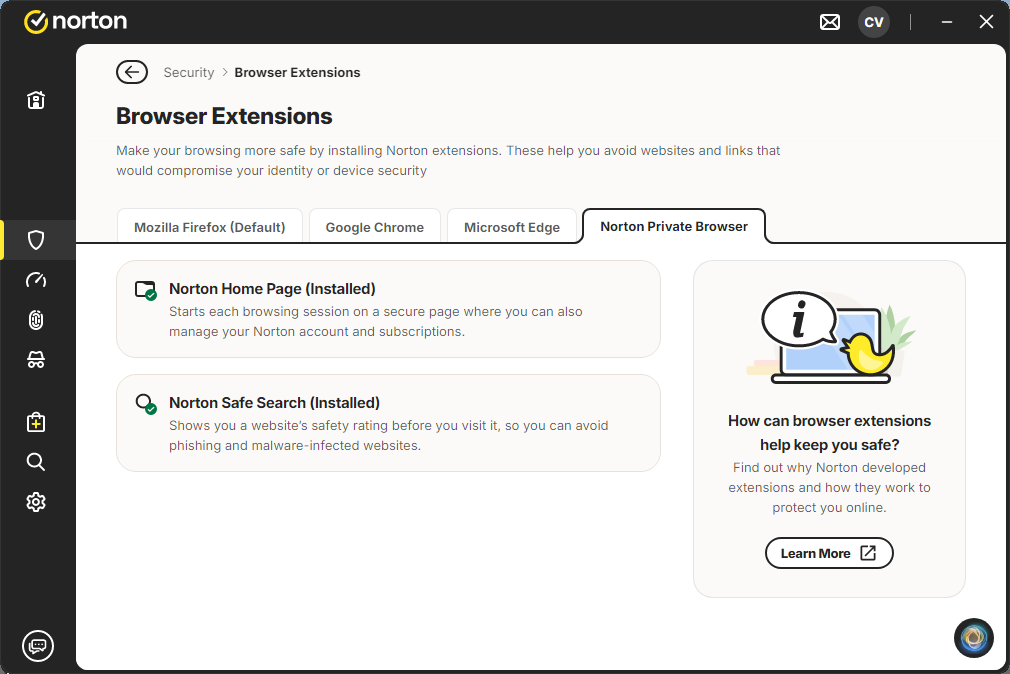Viewport: 1010px width, 674px height.
Task: Open the Performance speedometer icon
Action: tap(36, 280)
